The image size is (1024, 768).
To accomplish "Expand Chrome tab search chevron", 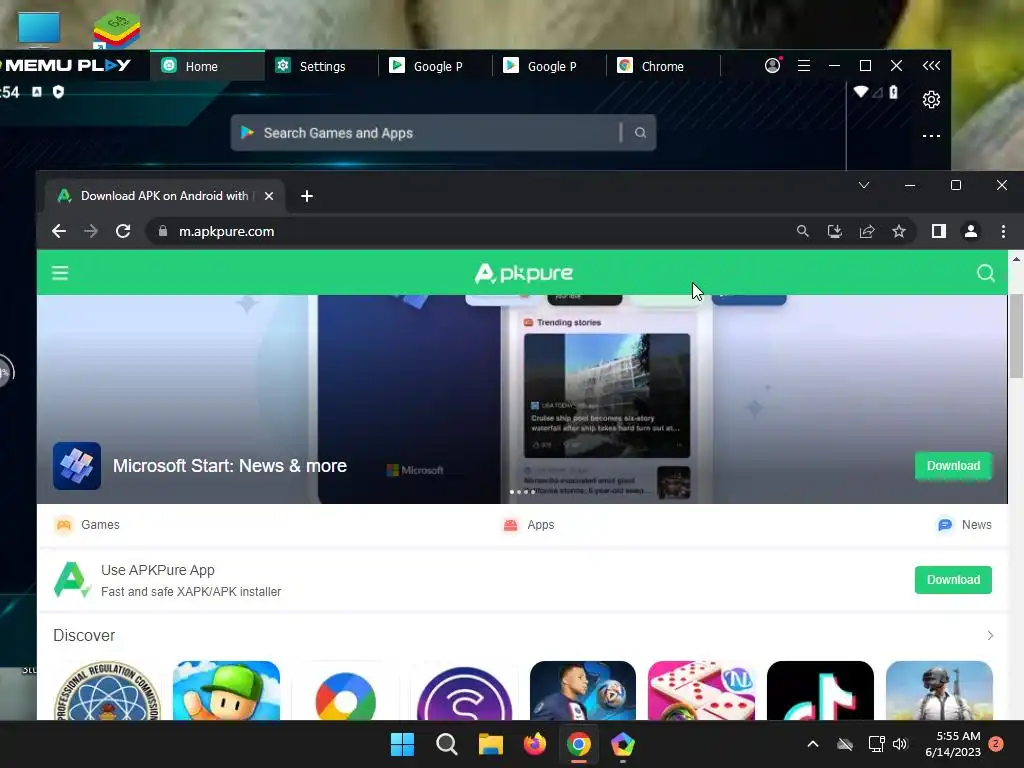I will [x=864, y=185].
